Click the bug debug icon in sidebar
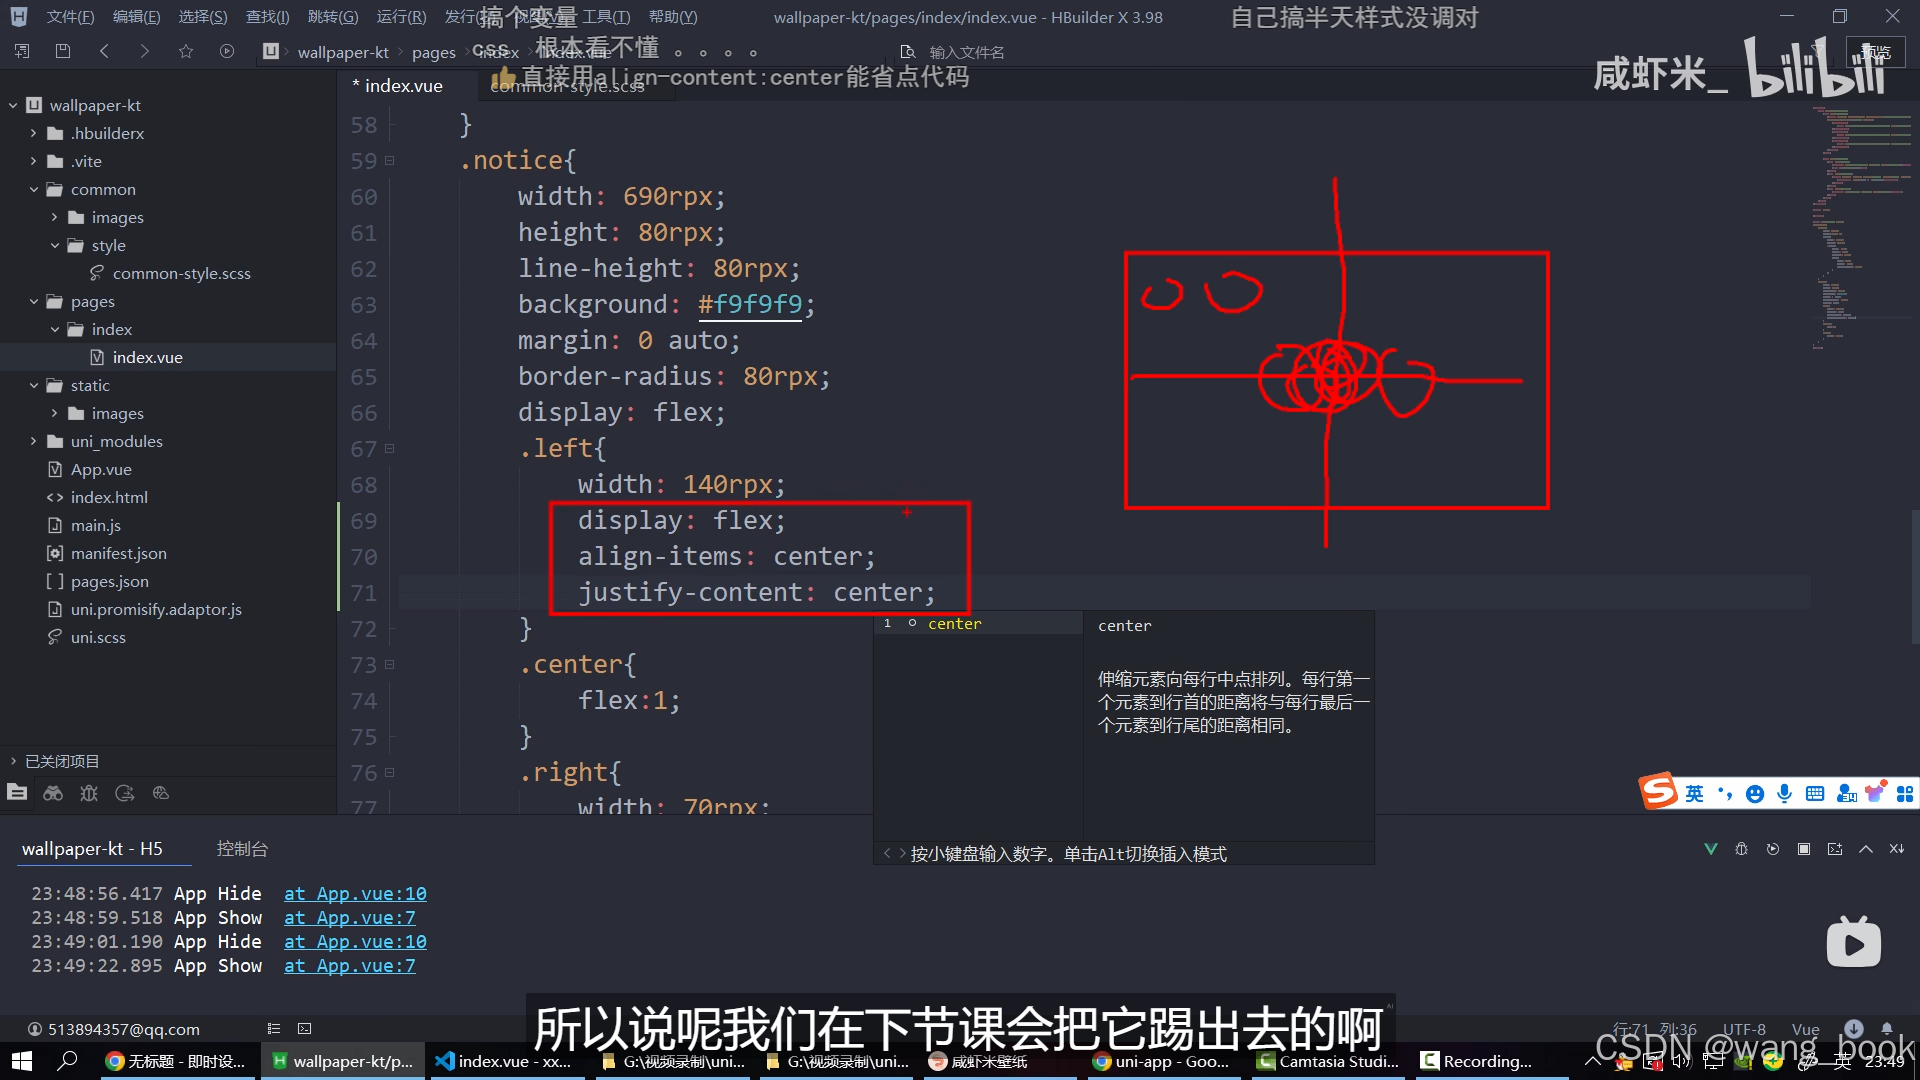Viewport: 1920px width, 1080px height. (x=89, y=793)
